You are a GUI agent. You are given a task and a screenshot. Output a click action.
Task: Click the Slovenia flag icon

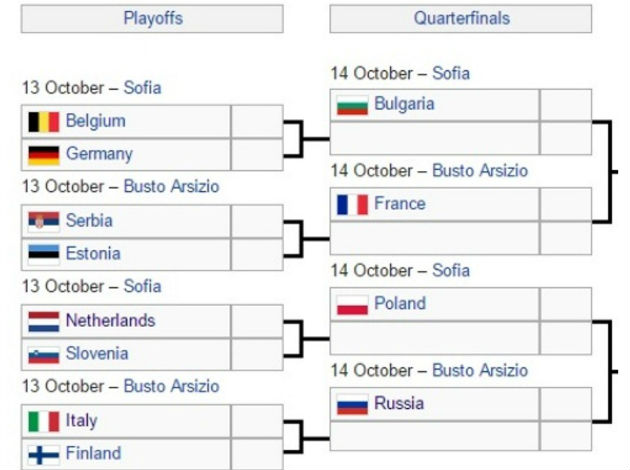[x=43, y=354]
